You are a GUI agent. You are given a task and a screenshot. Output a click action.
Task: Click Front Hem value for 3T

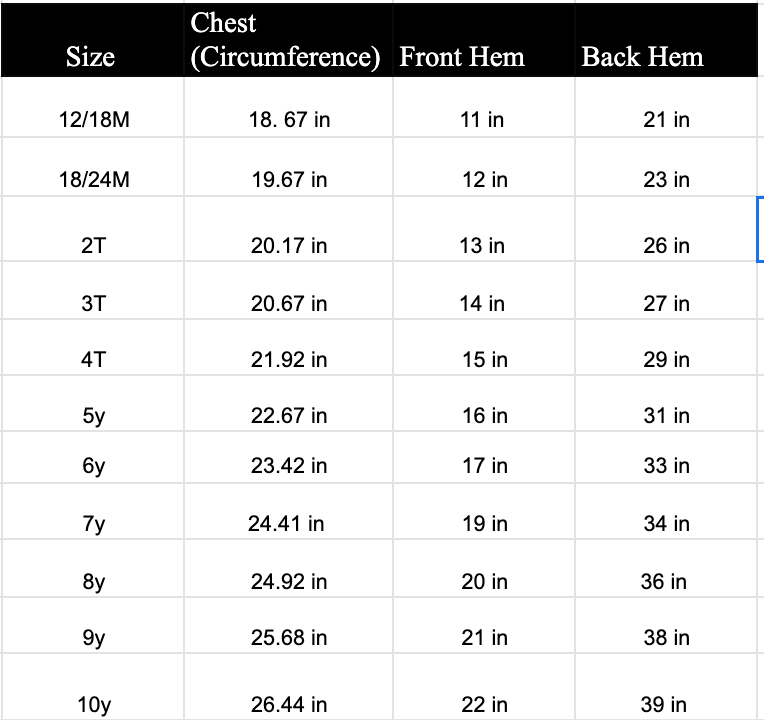tap(484, 303)
